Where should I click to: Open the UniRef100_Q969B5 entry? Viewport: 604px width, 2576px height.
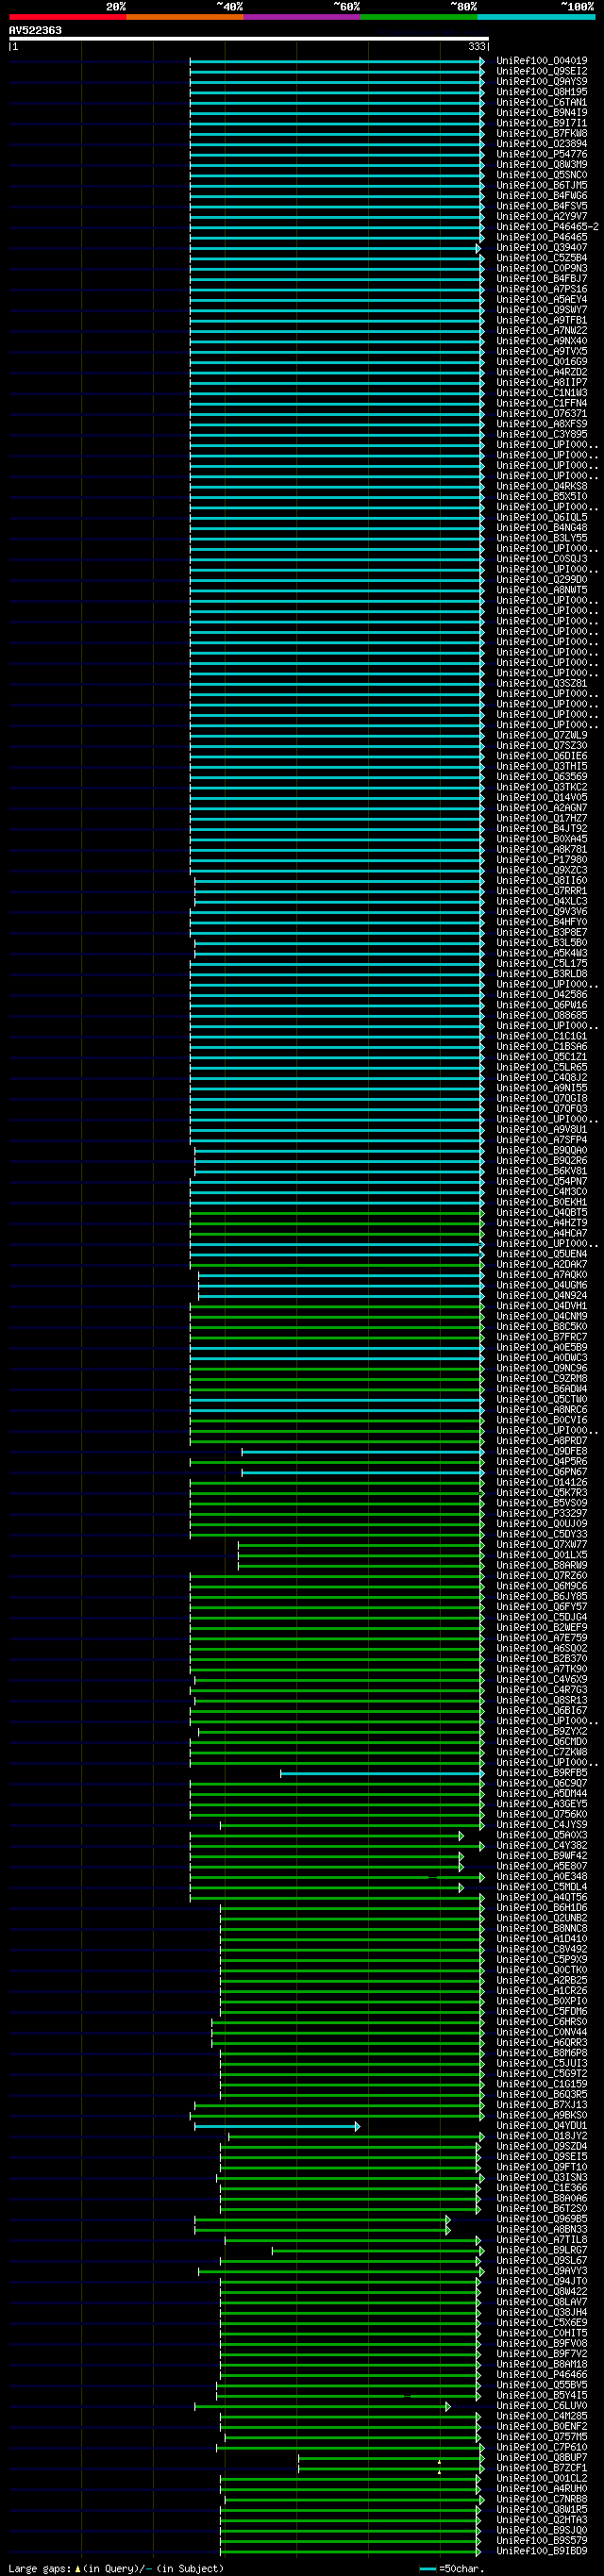[542, 2219]
